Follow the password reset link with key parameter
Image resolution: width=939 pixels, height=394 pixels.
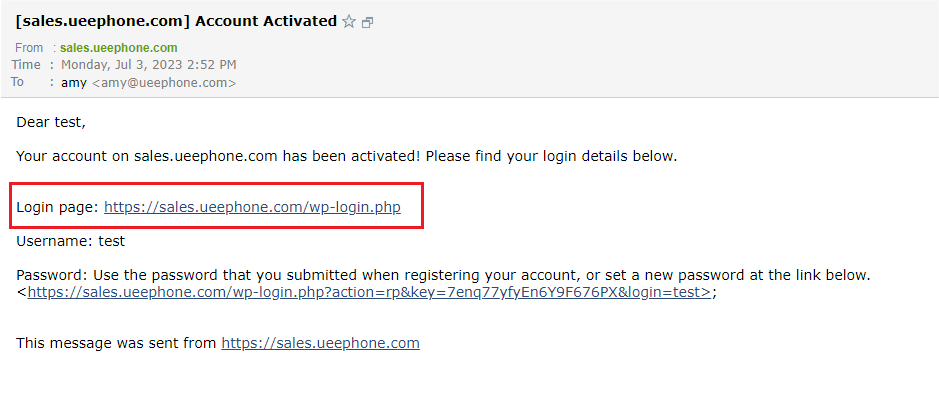(x=369, y=292)
